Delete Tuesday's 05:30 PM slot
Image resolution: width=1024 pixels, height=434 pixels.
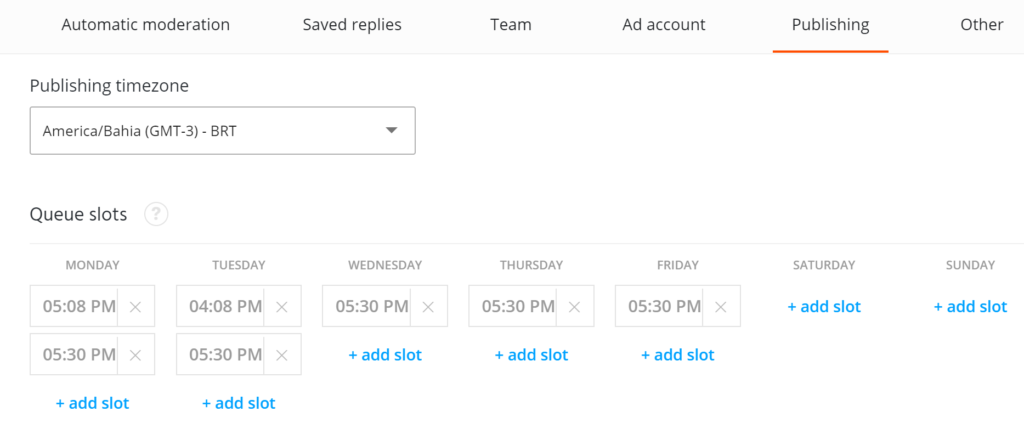(x=282, y=355)
